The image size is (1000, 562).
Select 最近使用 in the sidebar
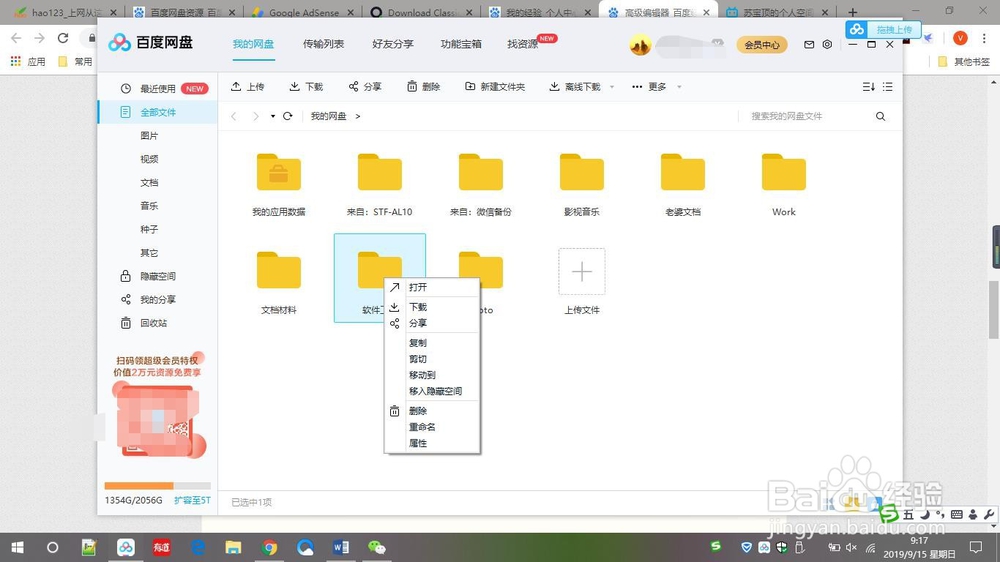click(158, 89)
